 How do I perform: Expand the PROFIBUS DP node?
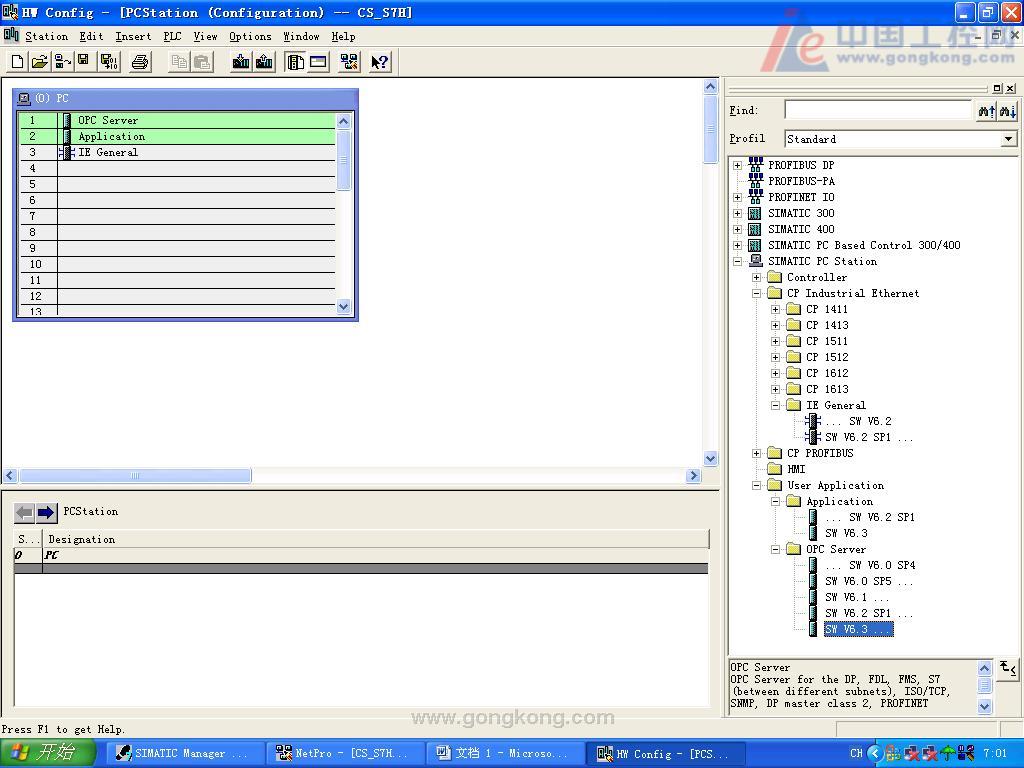(x=737, y=166)
